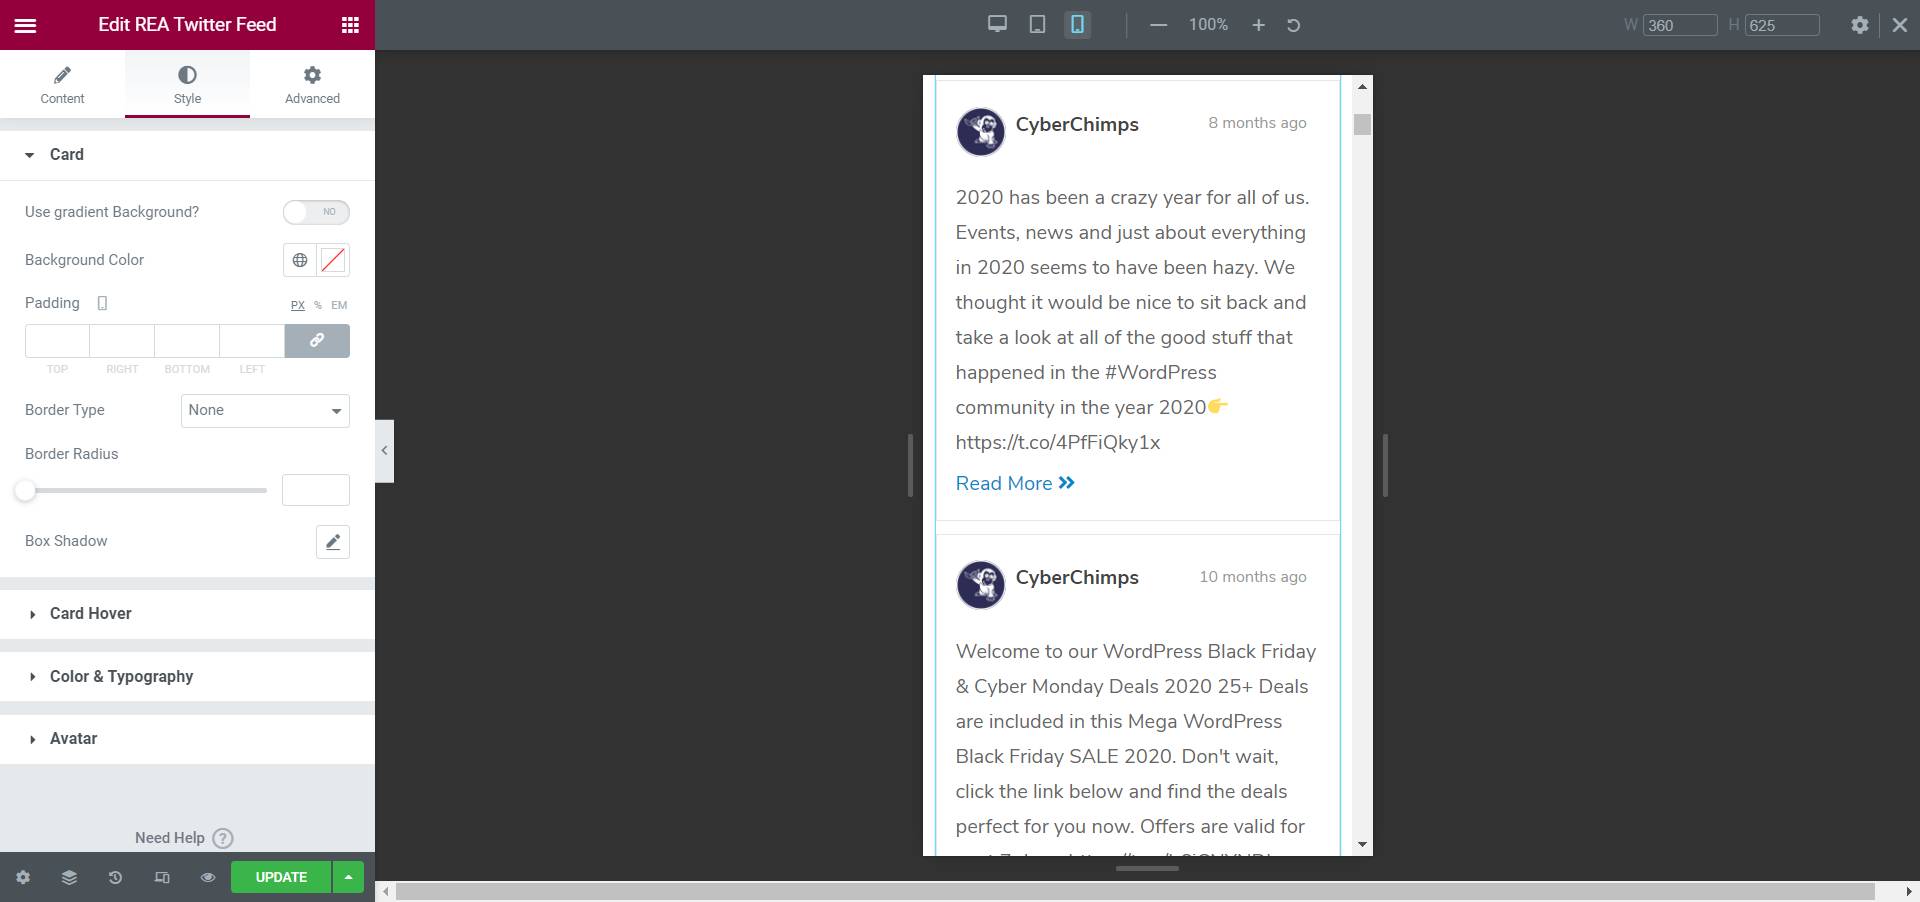The width and height of the screenshot is (1920, 902).
Task: Select EM padding unit
Action: coord(339,305)
